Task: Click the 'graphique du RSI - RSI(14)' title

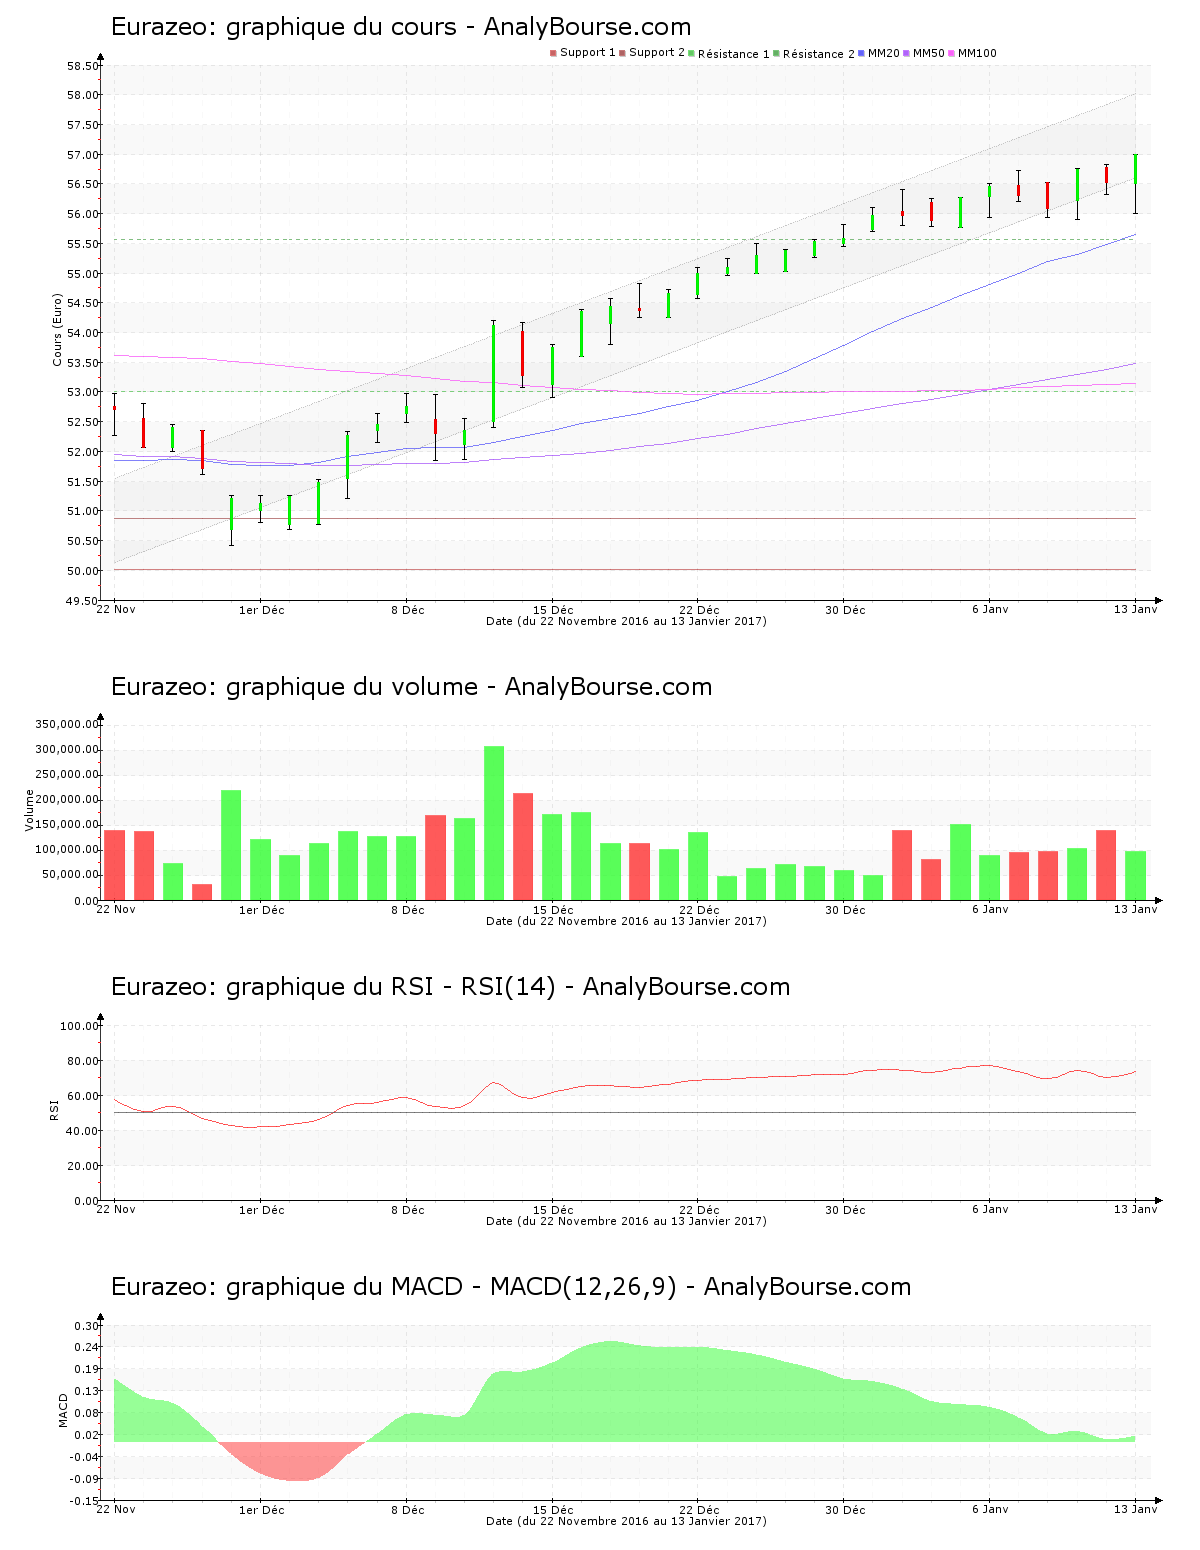Action: click(x=391, y=987)
